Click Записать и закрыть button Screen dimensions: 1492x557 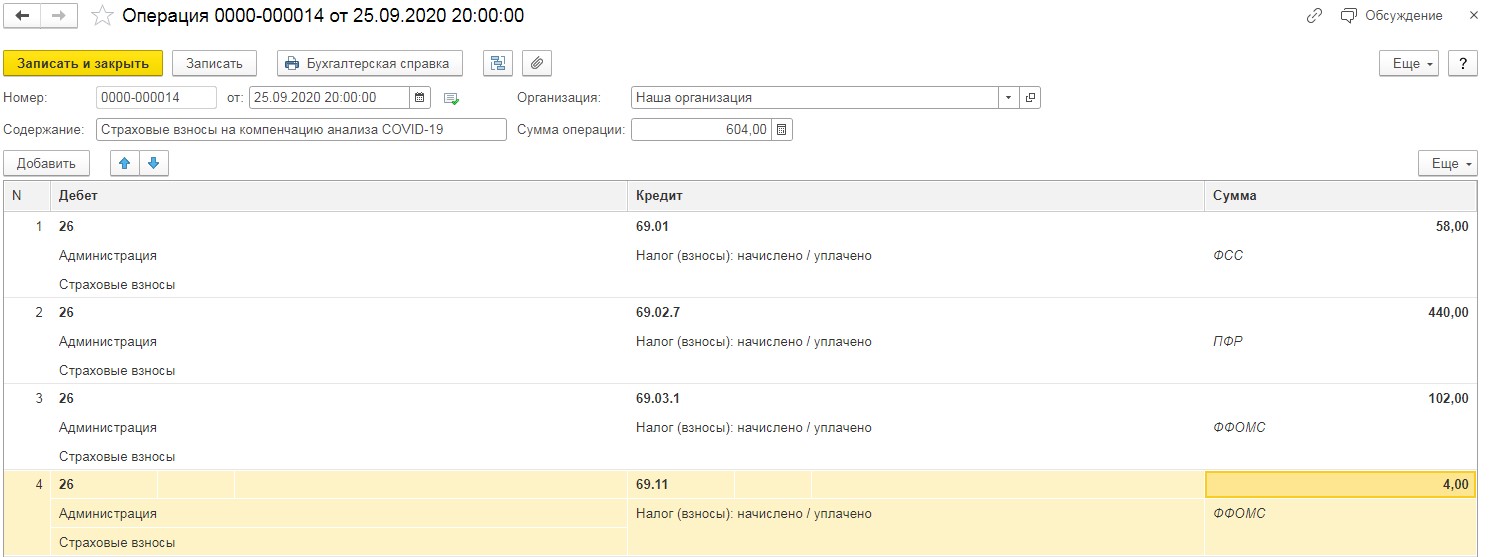pos(83,63)
